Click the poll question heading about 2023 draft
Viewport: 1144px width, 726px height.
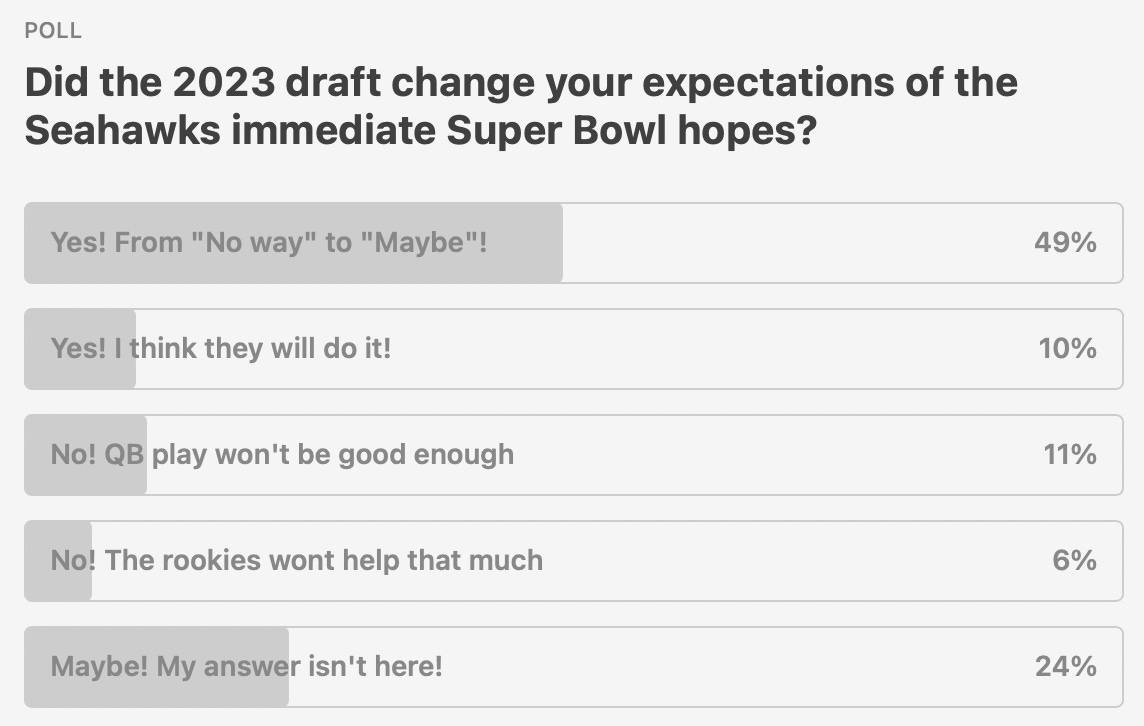point(521,82)
